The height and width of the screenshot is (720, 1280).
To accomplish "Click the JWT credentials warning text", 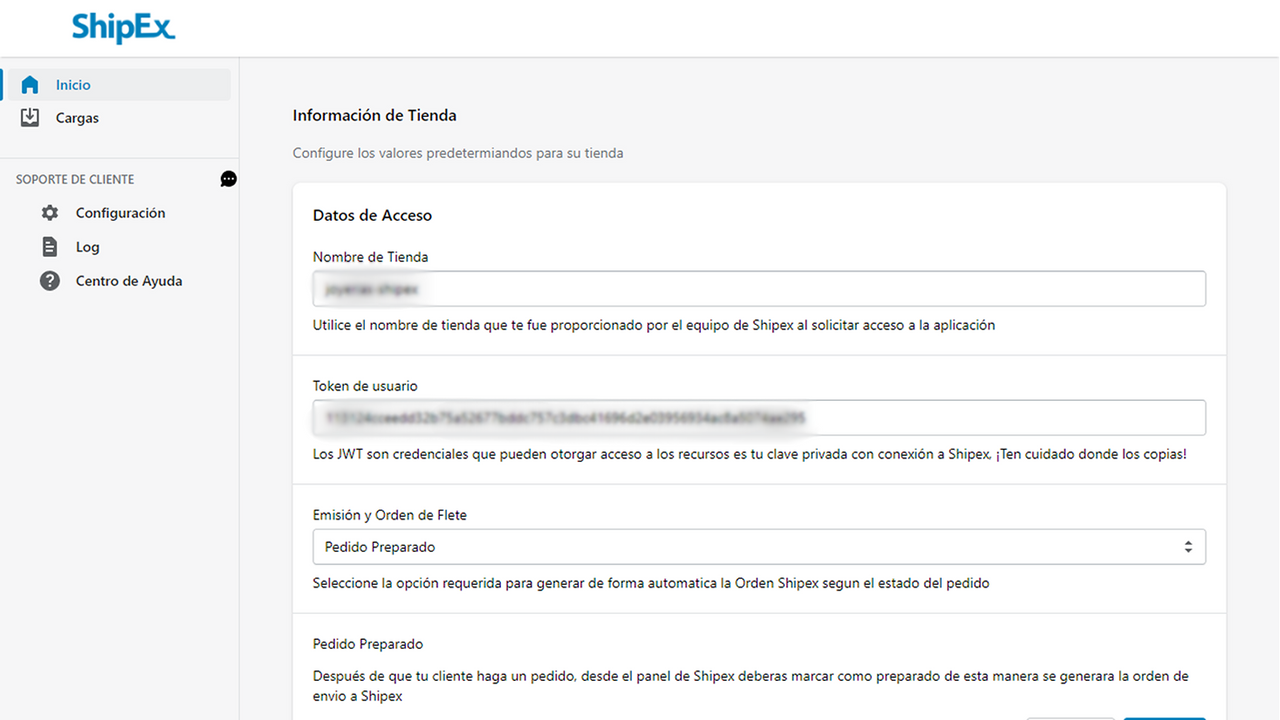I will (x=750, y=454).
